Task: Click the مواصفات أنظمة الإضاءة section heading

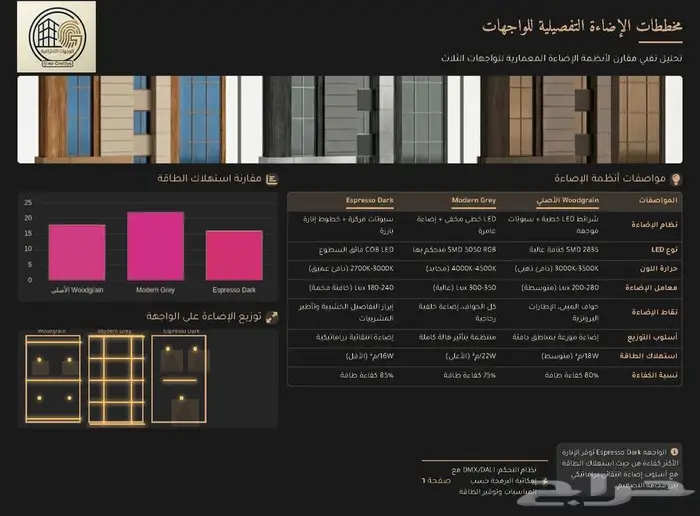Action: (610, 179)
